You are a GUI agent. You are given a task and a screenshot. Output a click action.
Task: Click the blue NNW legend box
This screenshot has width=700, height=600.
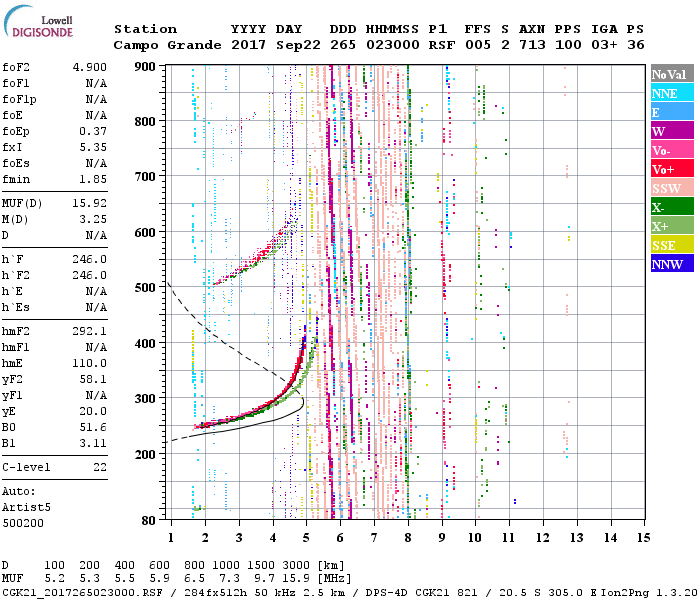point(672,264)
